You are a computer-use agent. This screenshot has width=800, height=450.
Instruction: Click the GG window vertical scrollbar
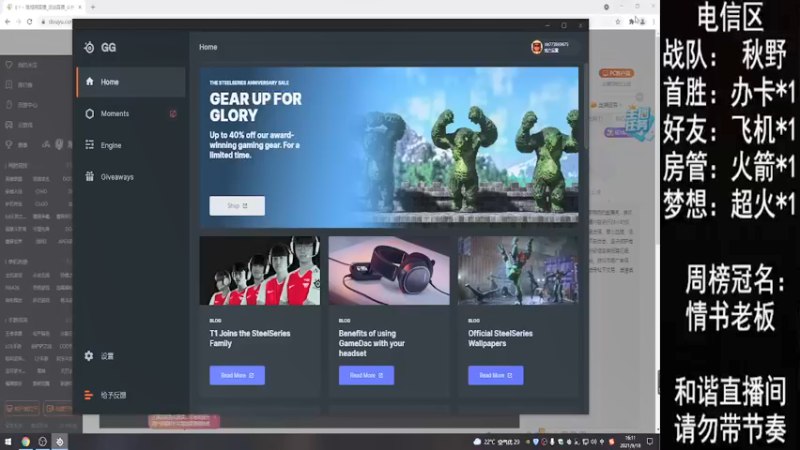point(585,107)
